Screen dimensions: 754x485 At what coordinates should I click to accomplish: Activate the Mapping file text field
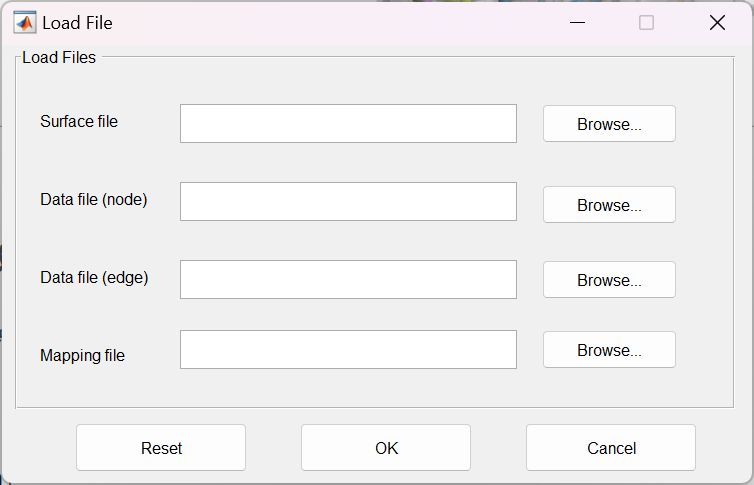coord(348,349)
